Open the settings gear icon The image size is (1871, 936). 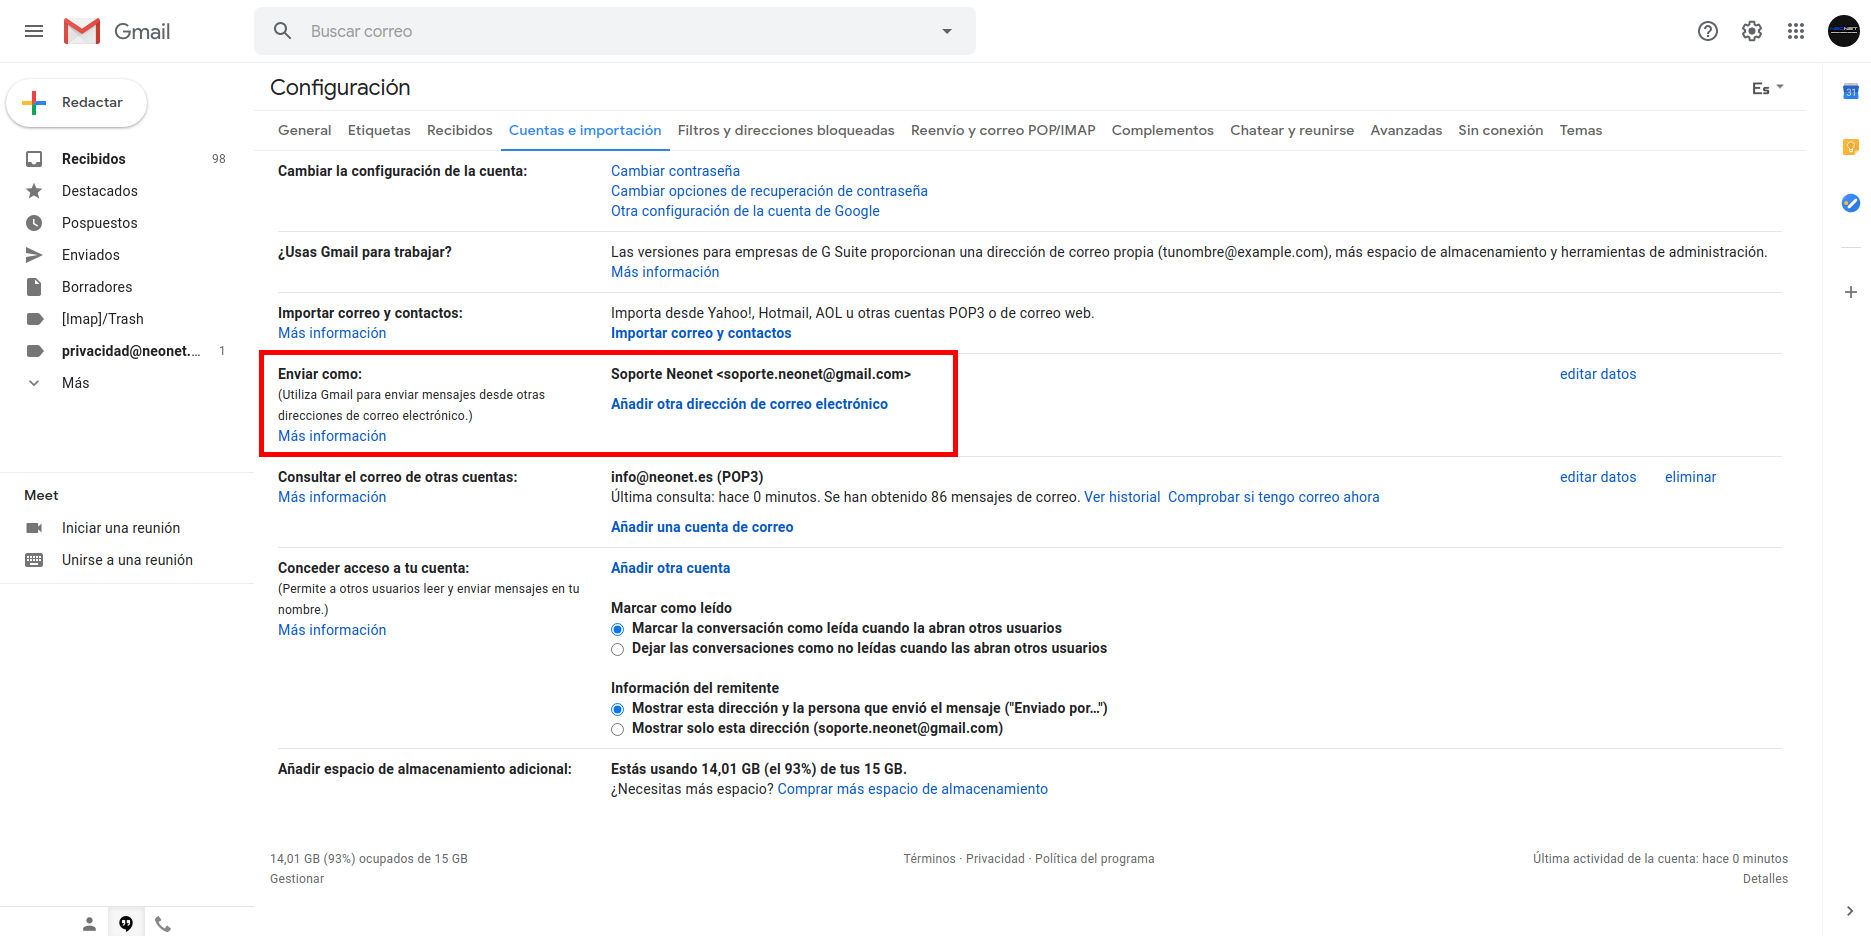click(1751, 31)
